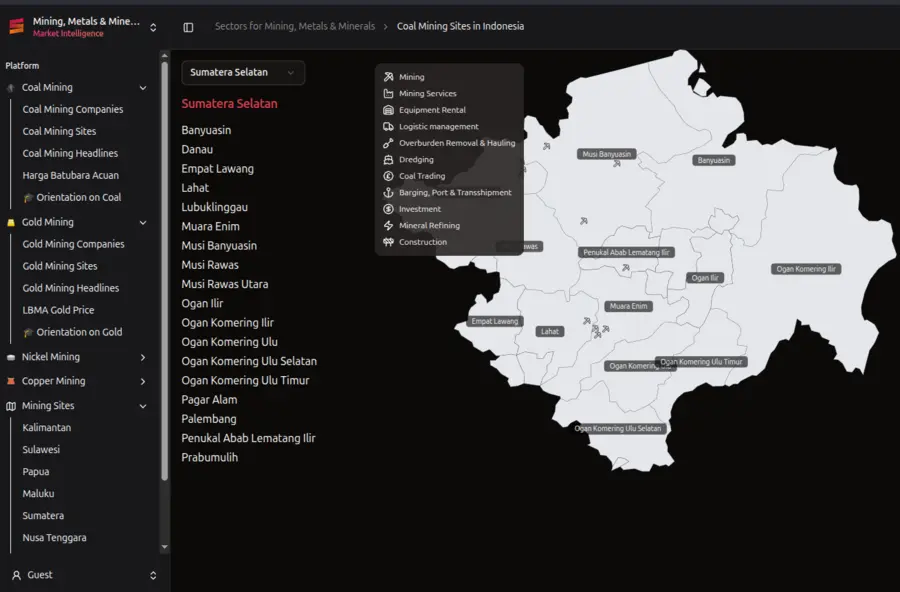Viewport: 900px width, 592px height.
Task: Click the graduation cap icon beside Orientation on Coal
Action: 28,198
